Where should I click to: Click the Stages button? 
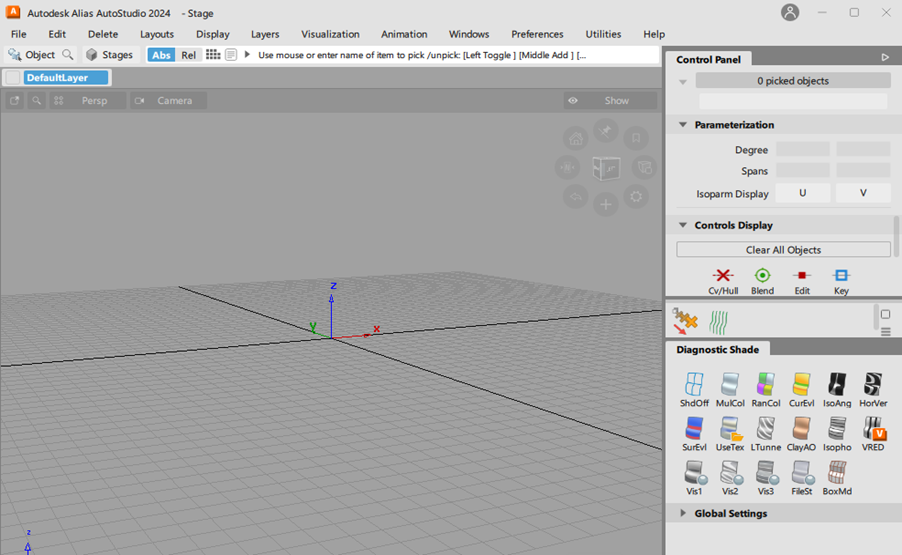click(110, 55)
